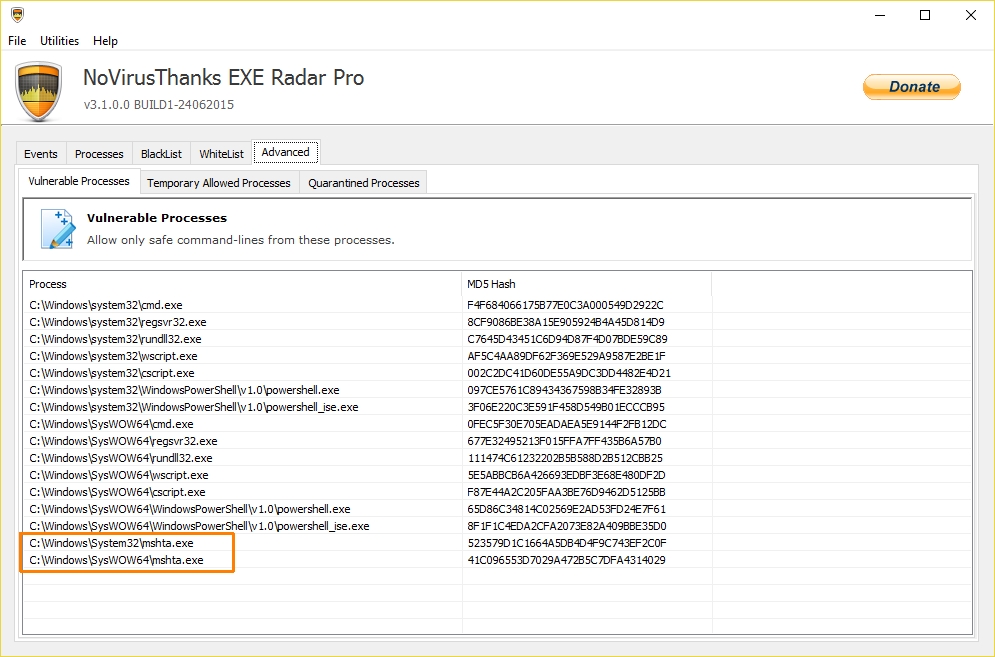Switch to the Processes tab

click(x=99, y=154)
